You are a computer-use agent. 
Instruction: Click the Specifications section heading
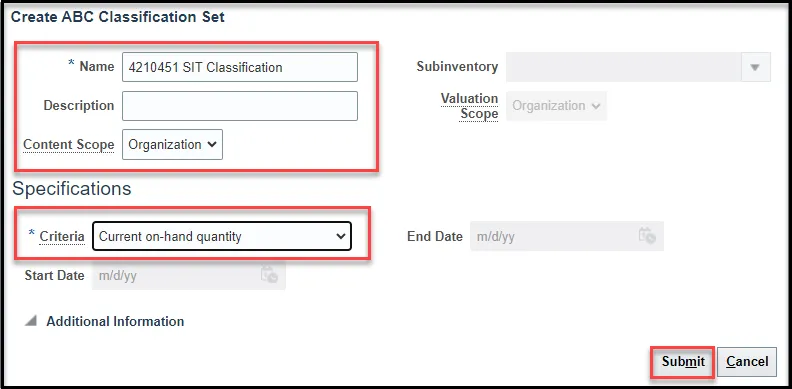pyautogui.click(x=72, y=188)
